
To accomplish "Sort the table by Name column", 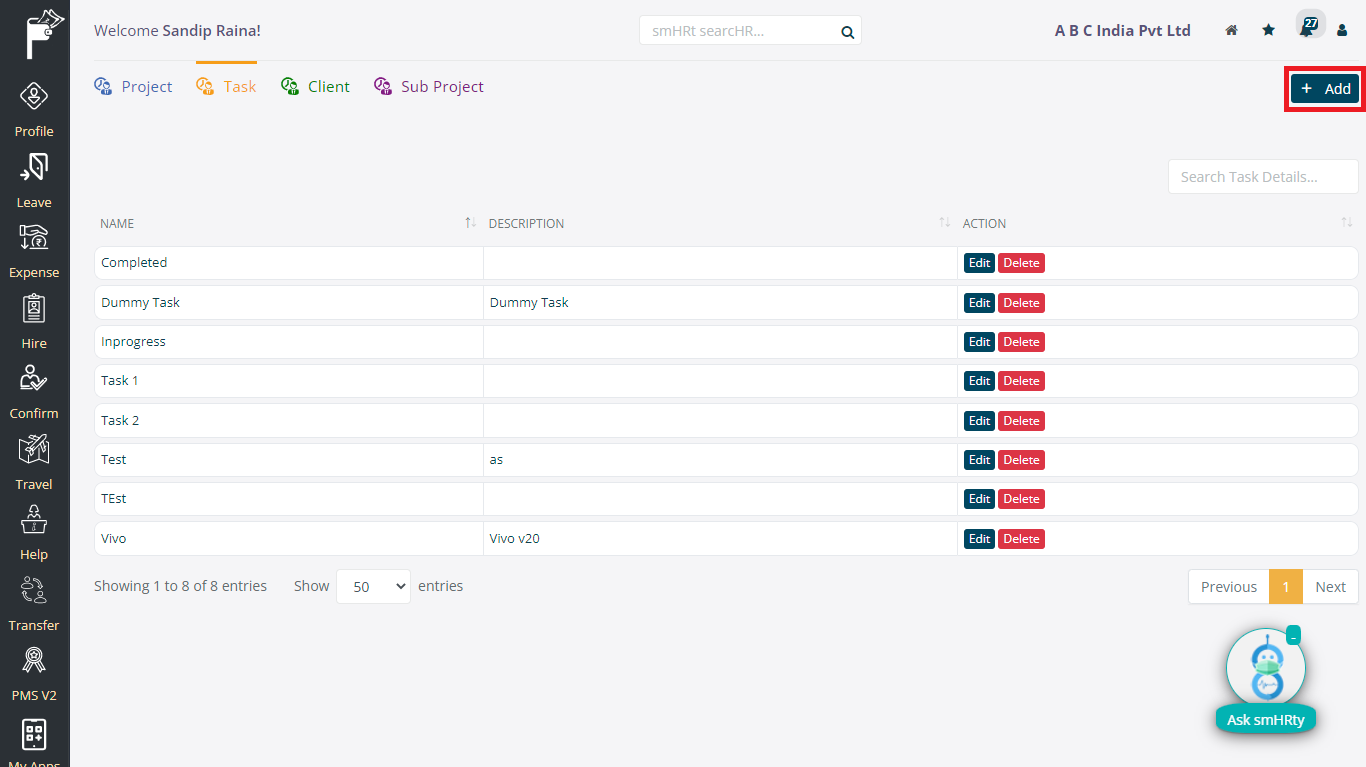I will pyautogui.click(x=470, y=223).
